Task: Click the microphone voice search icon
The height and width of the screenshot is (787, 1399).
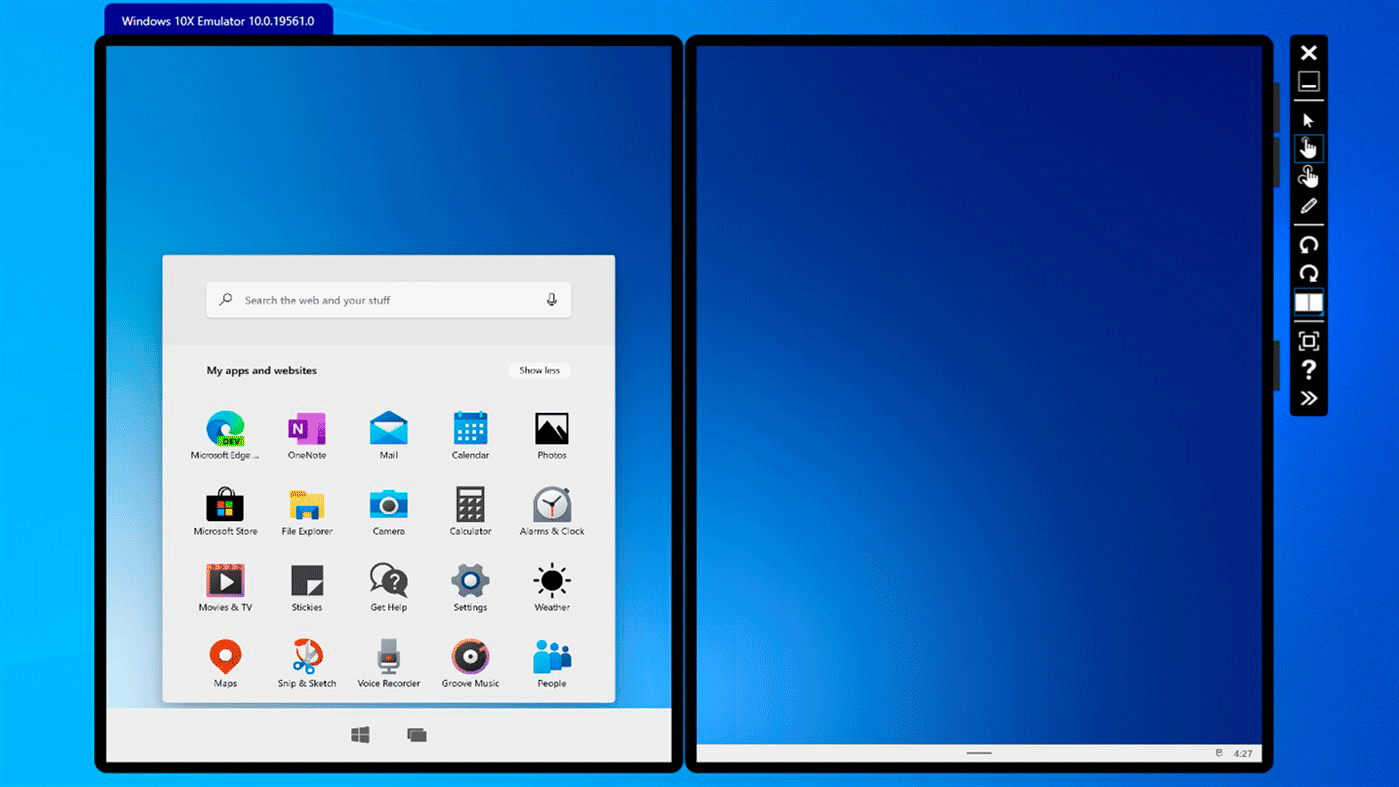Action: pos(551,300)
